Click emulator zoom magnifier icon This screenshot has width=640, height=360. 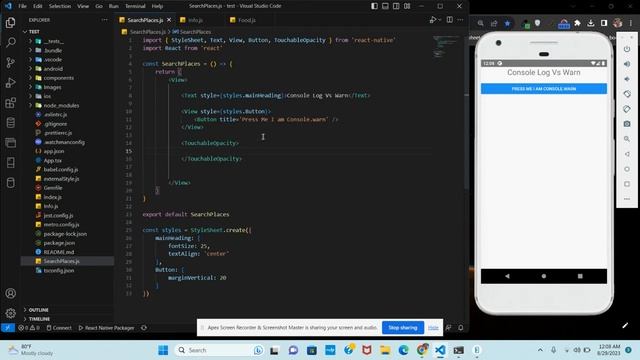(627, 139)
